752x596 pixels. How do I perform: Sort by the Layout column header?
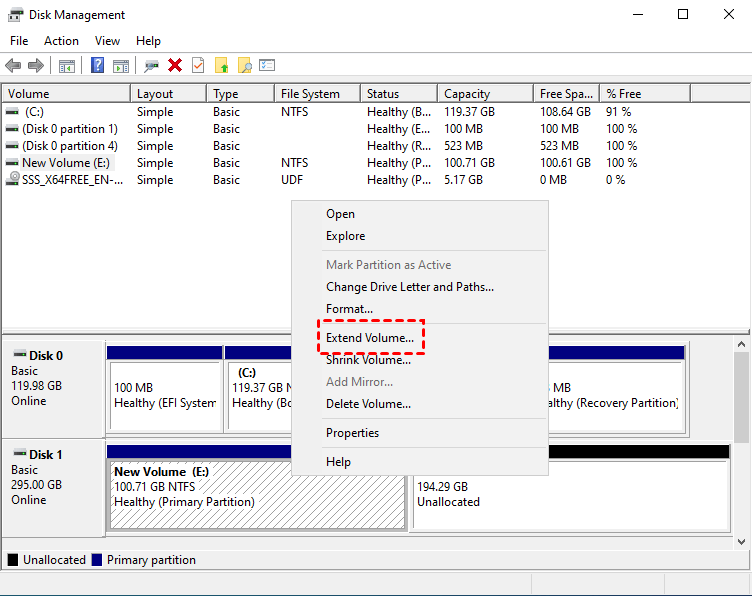pos(169,93)
